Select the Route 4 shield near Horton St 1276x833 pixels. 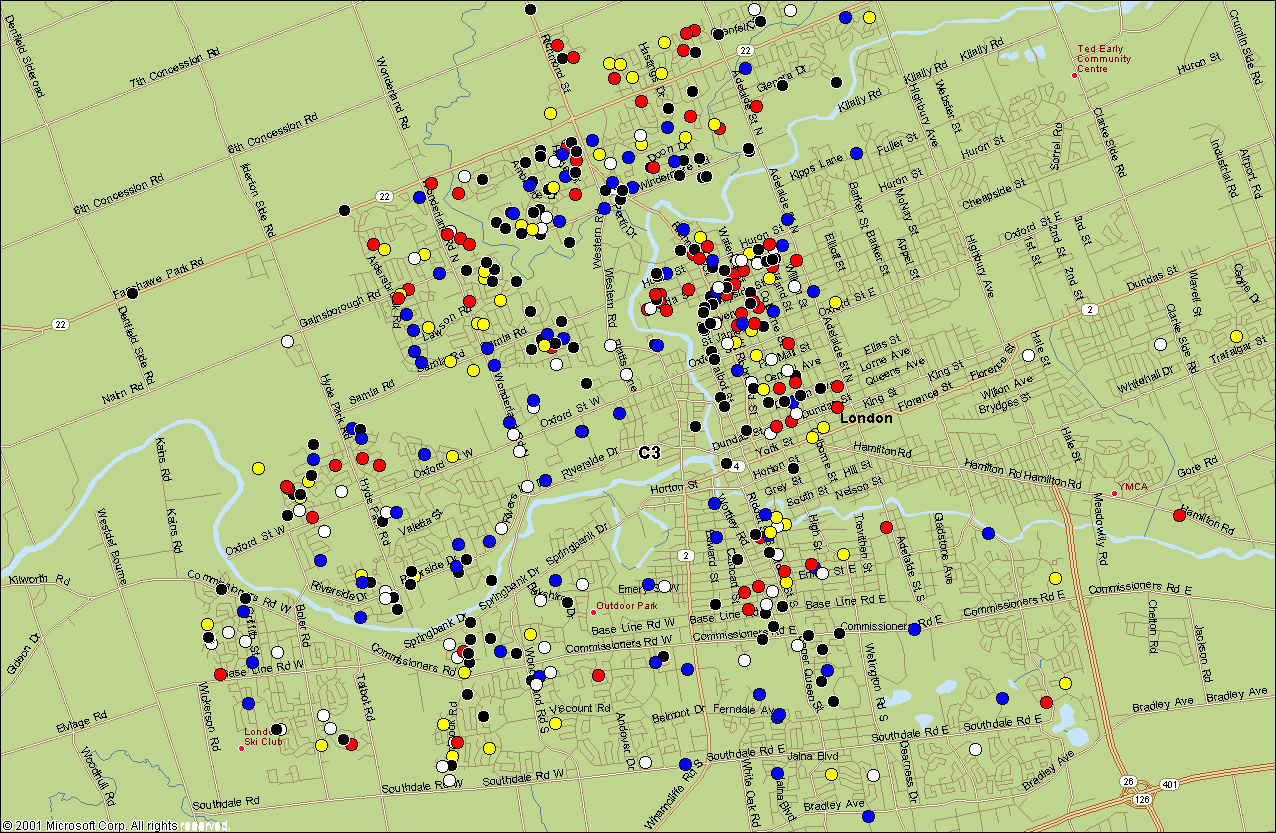735,466
